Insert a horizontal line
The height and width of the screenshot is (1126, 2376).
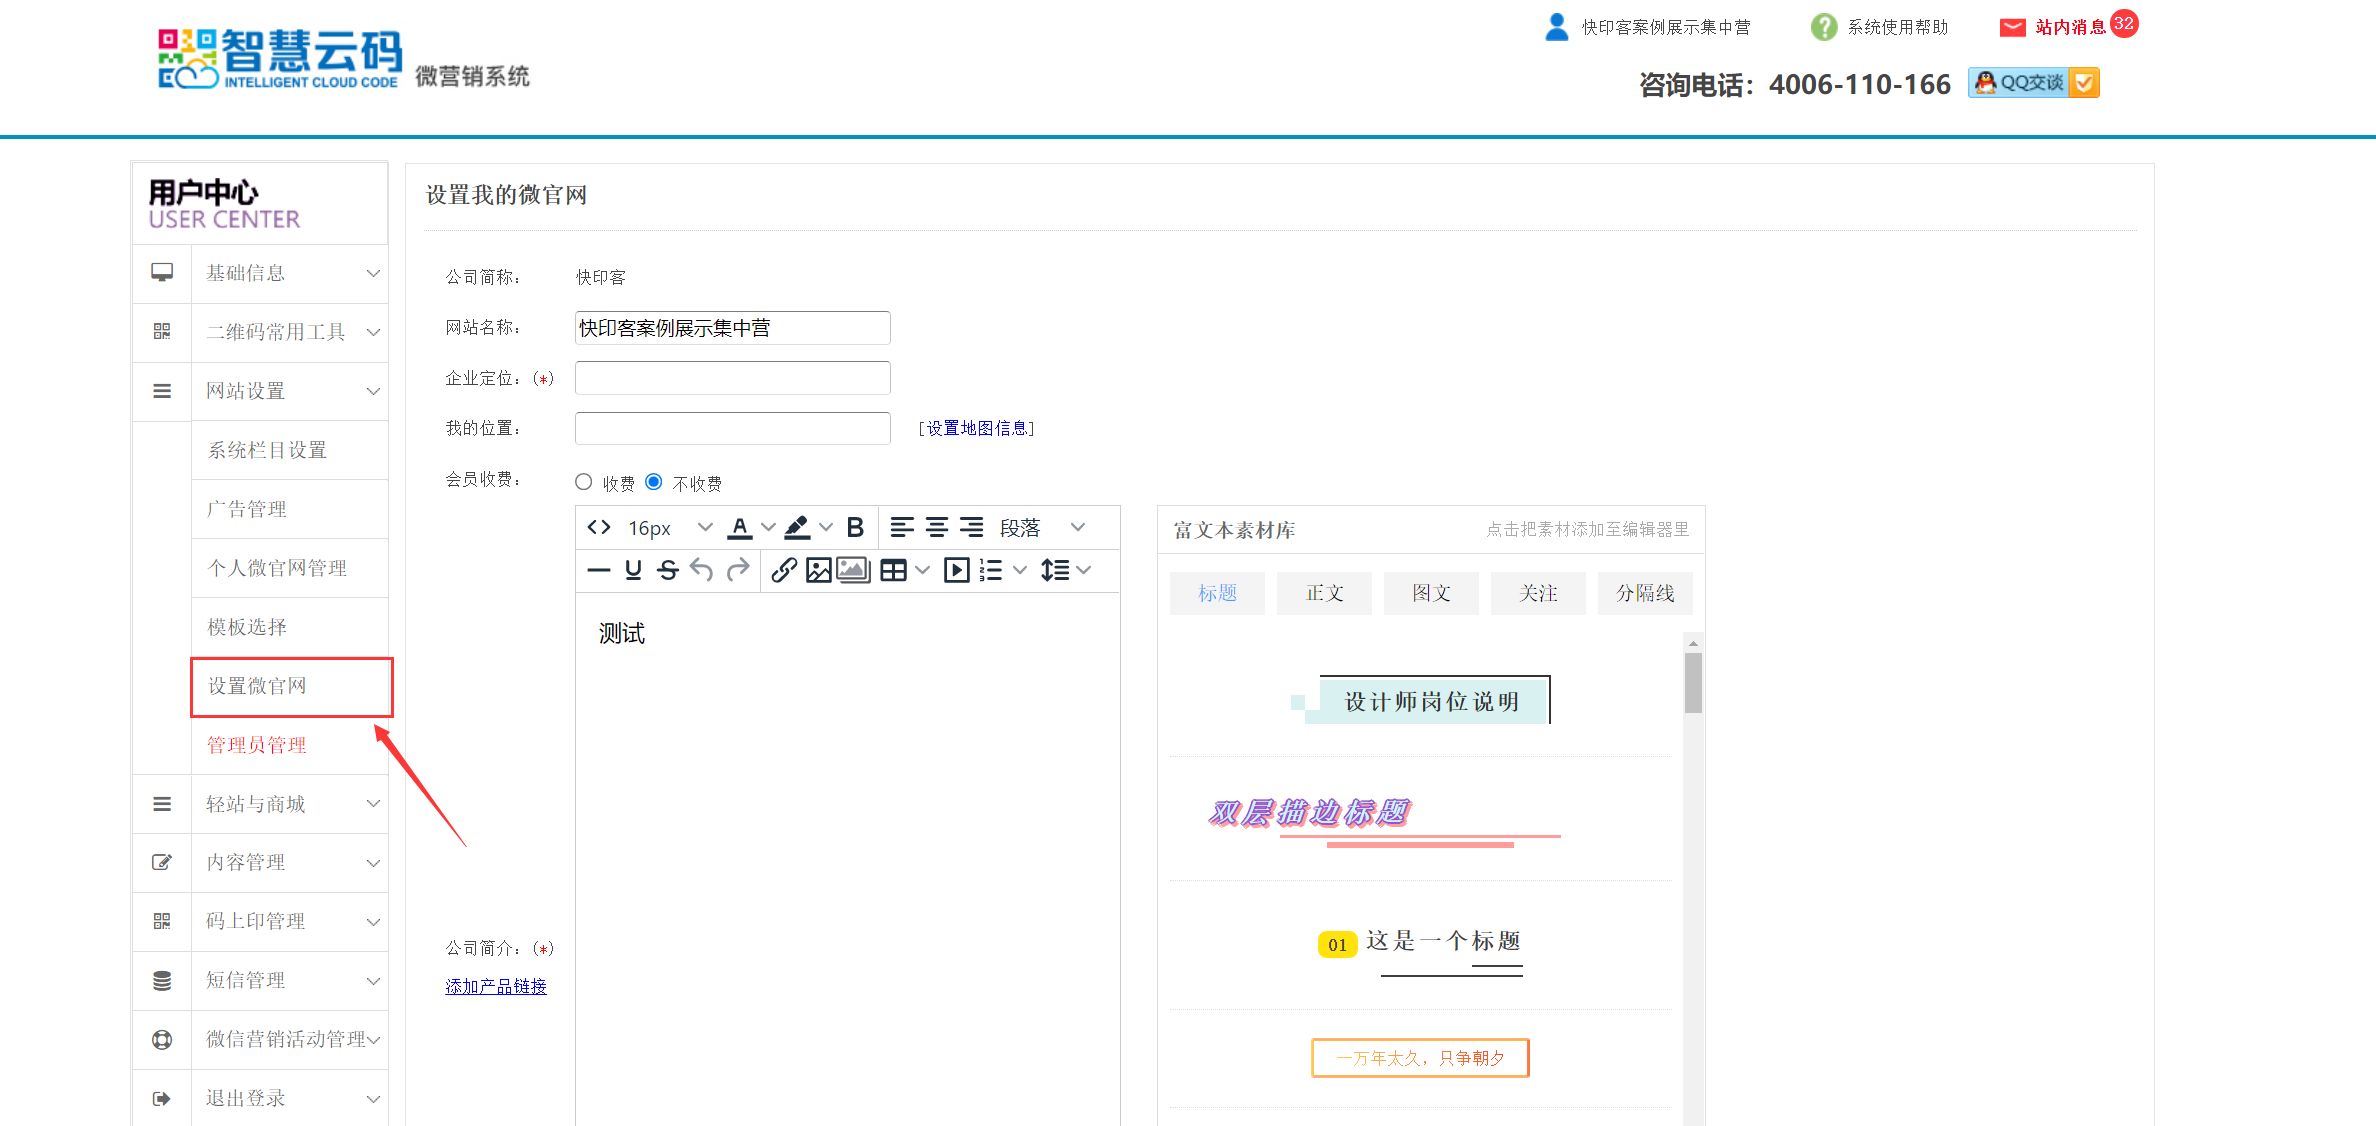[x=599, y=570]
